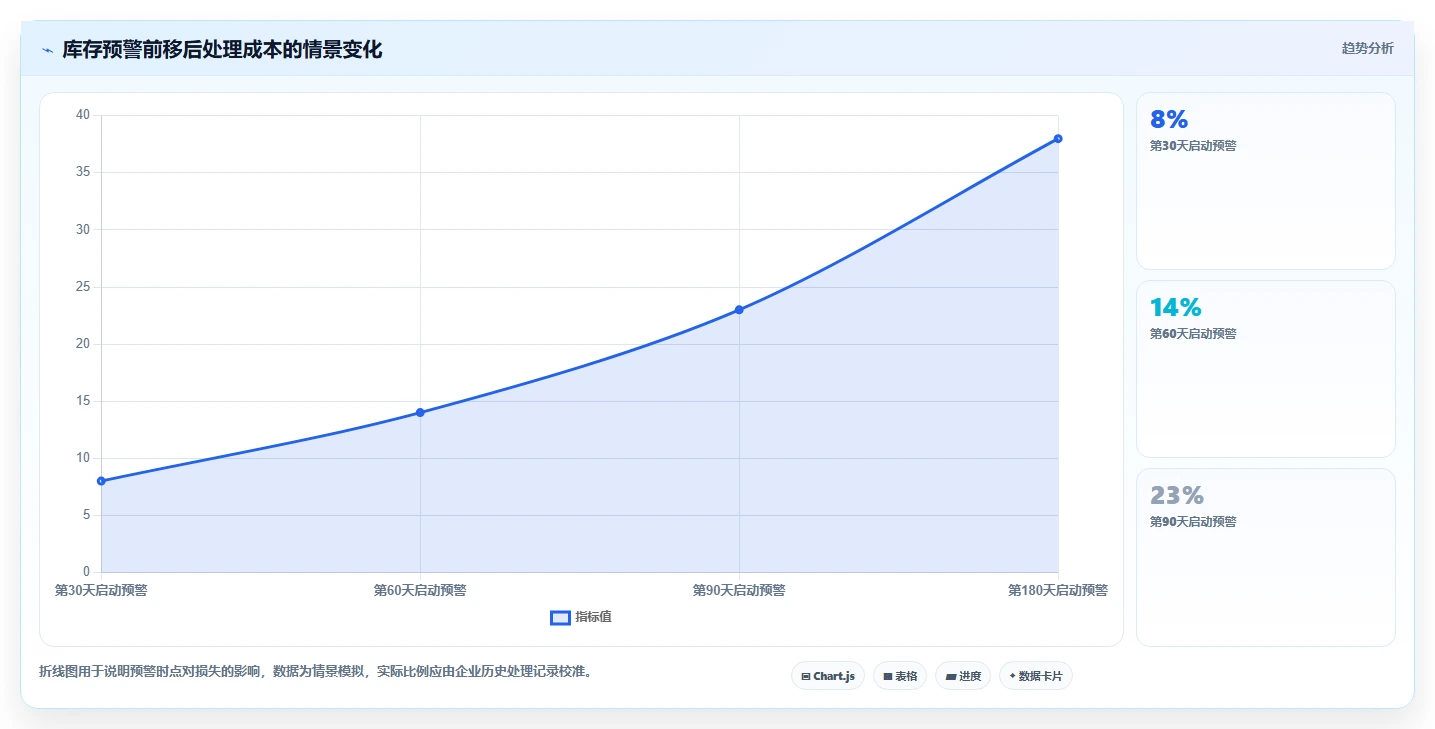The width and height of the screenshot is (1435, 729).
Task: Click the y-axis value 20
Action: pyautogui.click(x=83, y=344)
